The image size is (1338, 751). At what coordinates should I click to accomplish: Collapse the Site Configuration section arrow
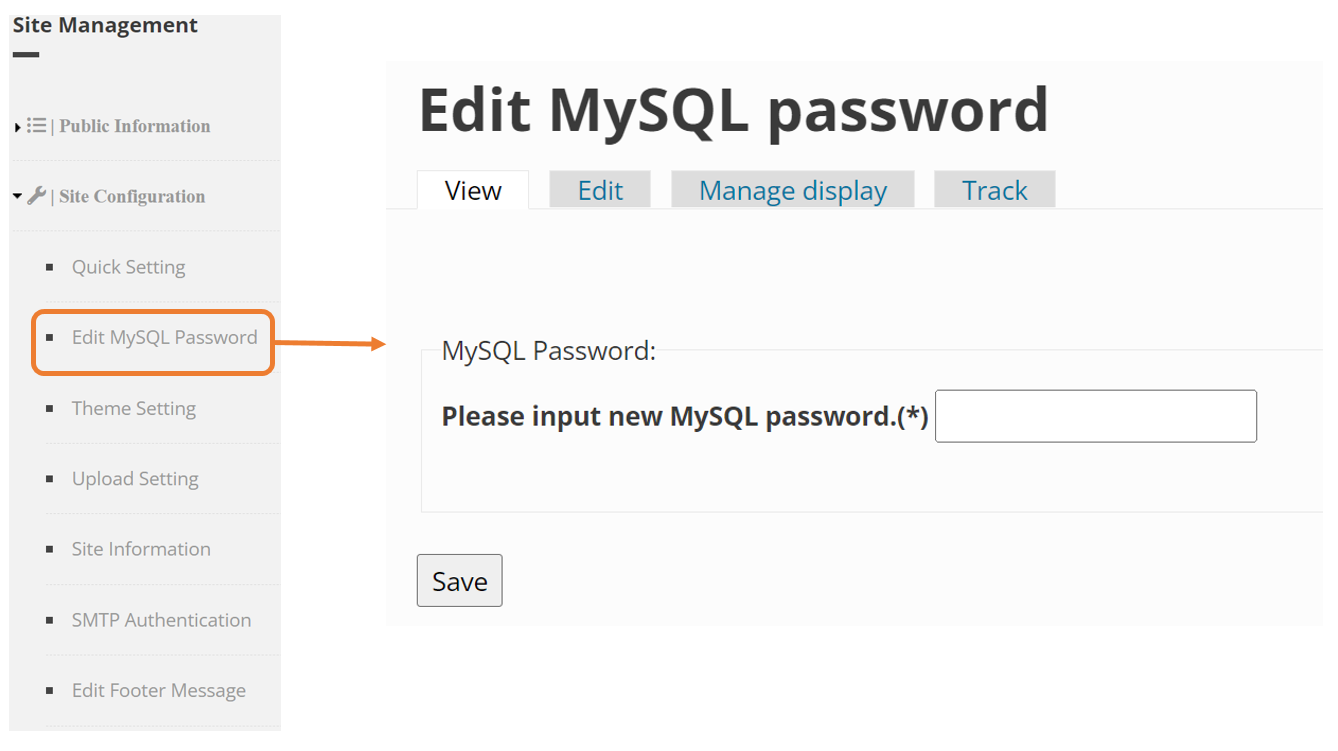pos(18,196)
